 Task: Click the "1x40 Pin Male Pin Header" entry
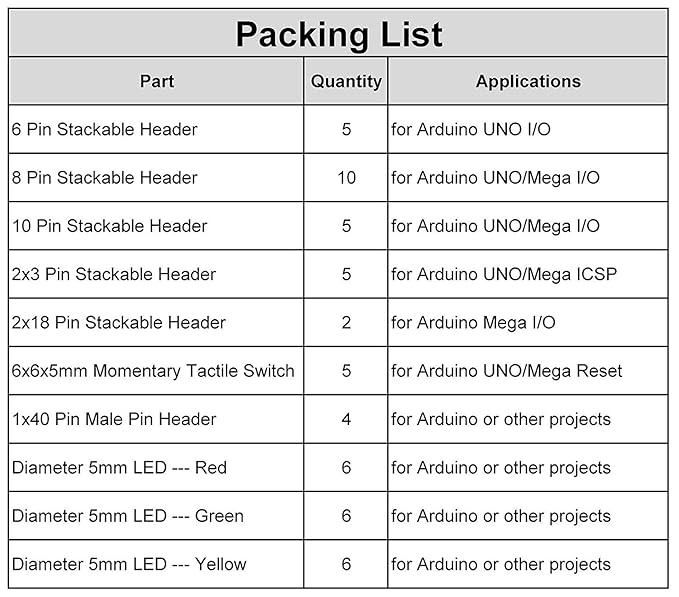114,419
